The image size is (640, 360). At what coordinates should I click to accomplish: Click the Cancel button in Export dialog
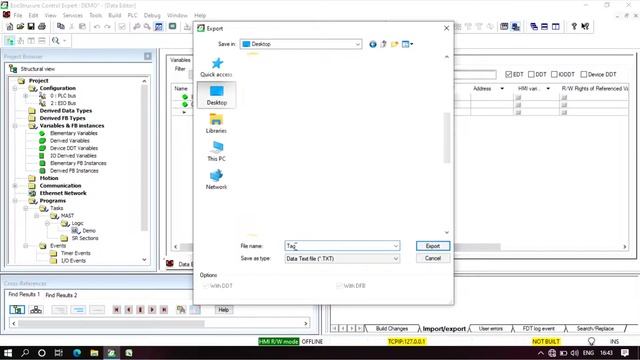pos(433,258)
